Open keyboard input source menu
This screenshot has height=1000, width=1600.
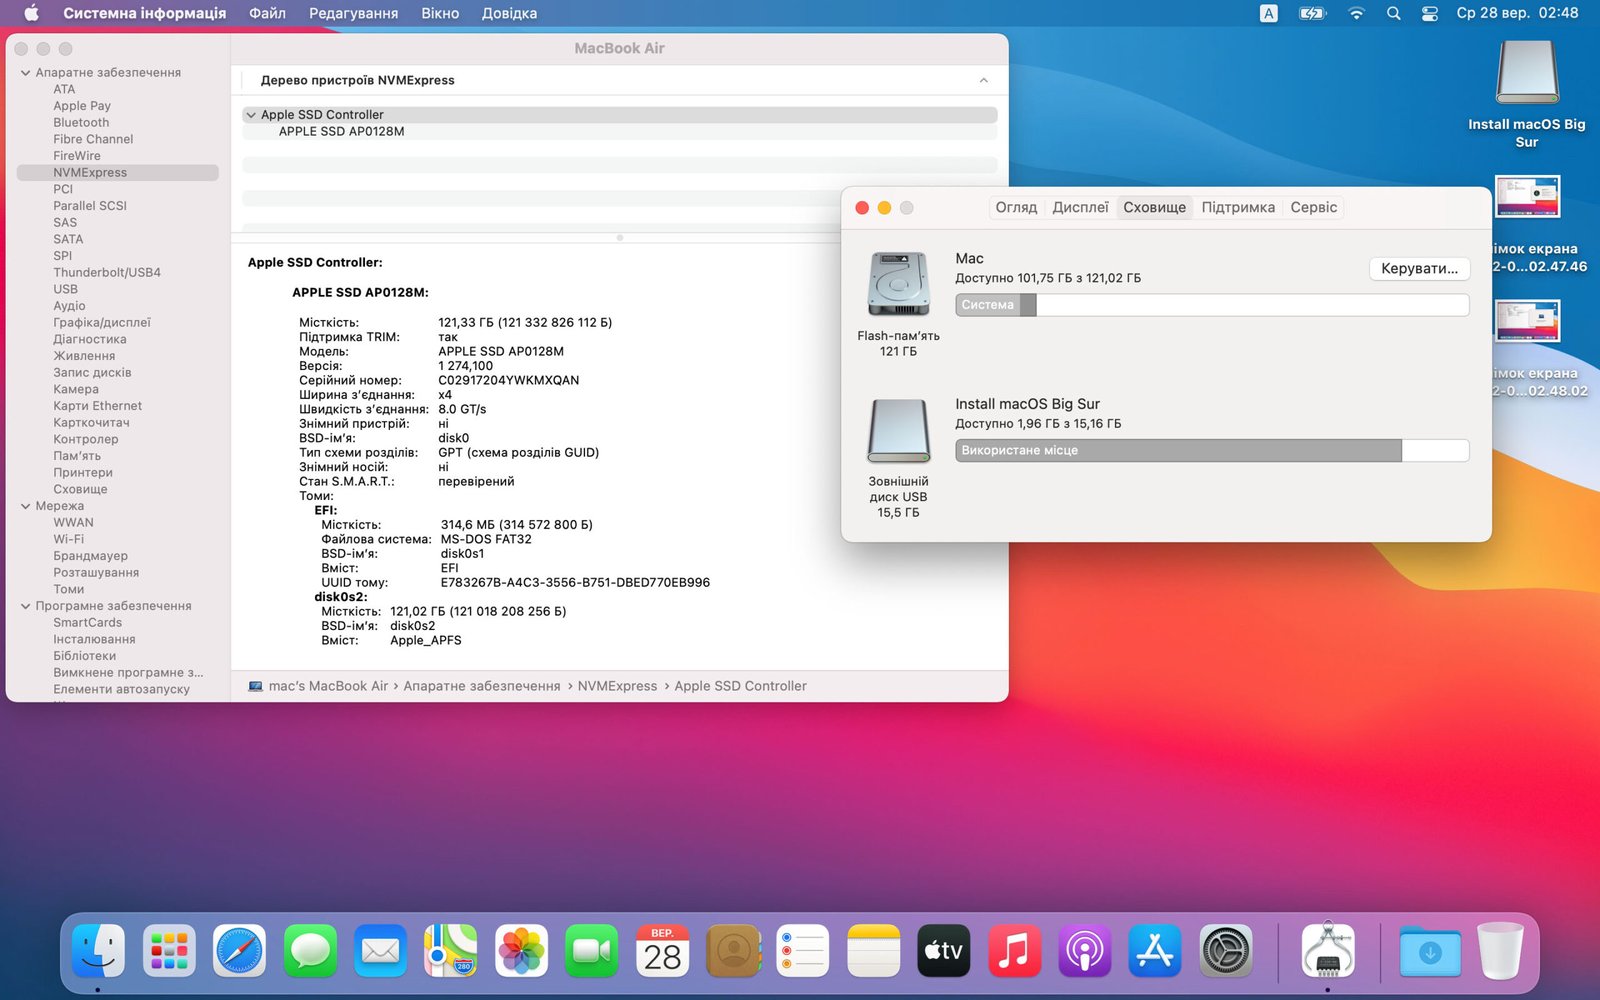pos(1268,13)
